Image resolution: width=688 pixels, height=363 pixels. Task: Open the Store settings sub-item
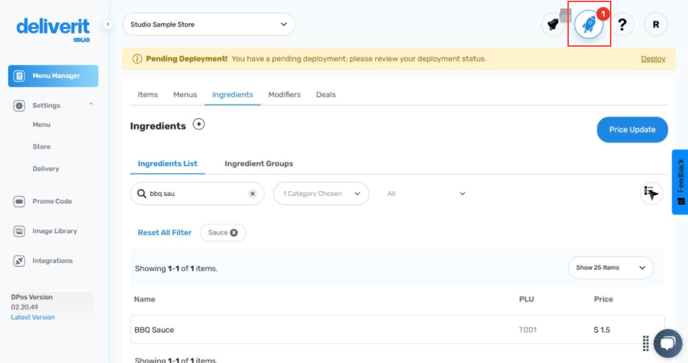tap(41, 147)
